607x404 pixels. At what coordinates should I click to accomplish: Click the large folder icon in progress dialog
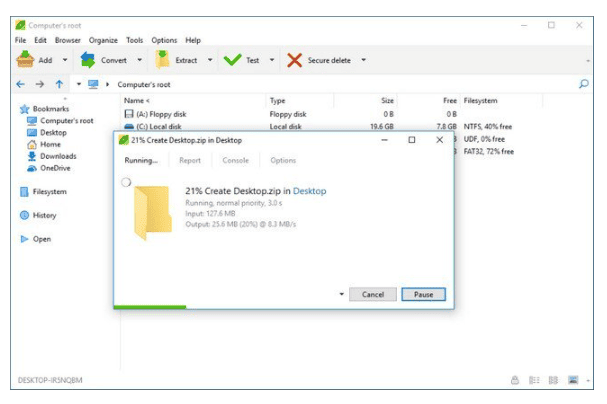point(153,212)
